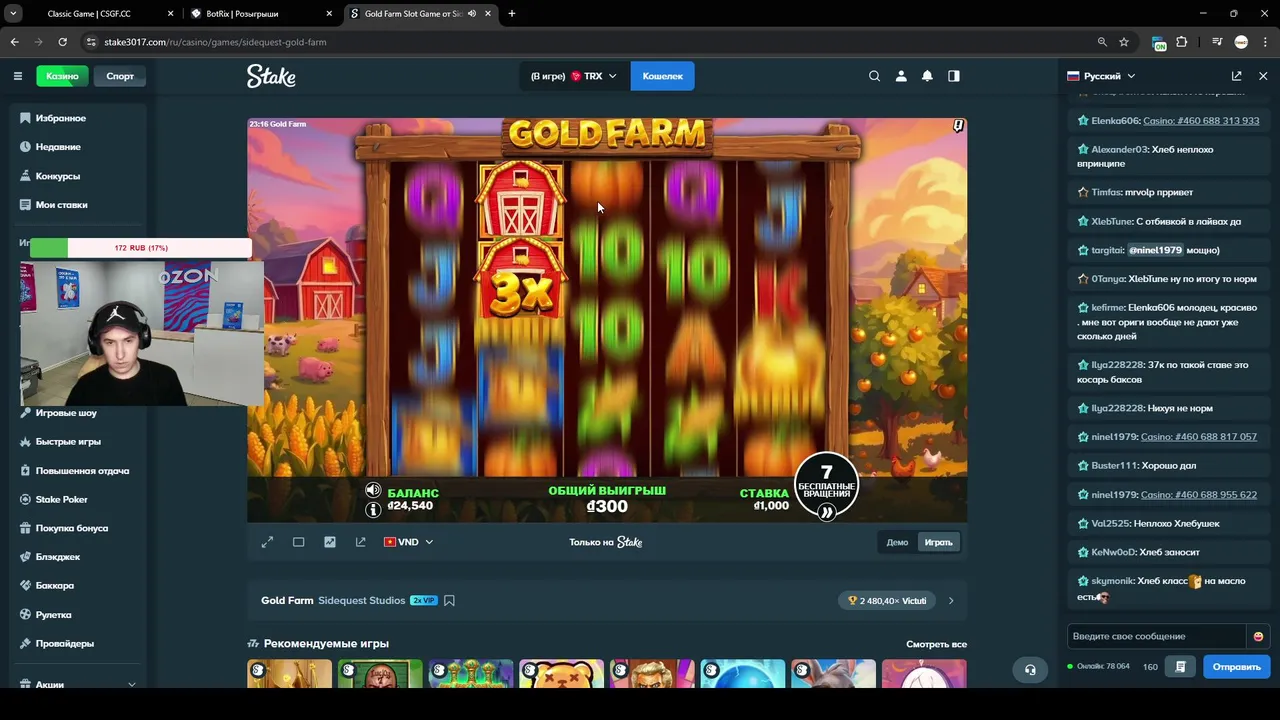Image resolution: width=1280 pixels, height=720 pixels.
Task: Open the blue orb recommended game thumbnail
Action: [743, 674]
